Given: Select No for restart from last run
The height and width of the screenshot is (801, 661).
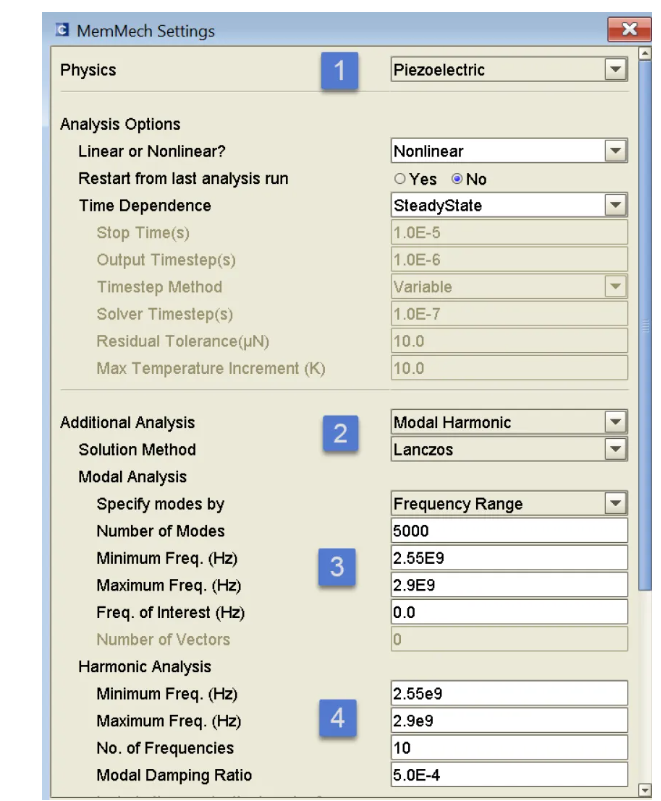Looking at the screenshot, I should pos(457,179).
